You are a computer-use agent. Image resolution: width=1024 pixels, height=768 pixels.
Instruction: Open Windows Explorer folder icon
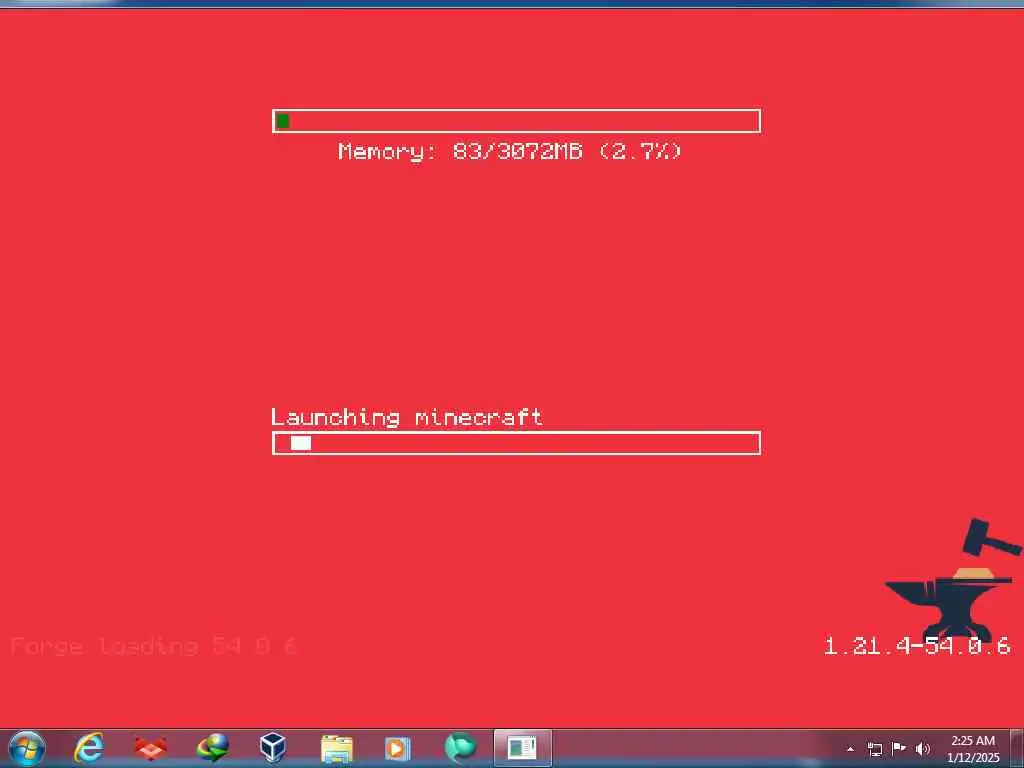pyautogui.click(x=336, y=748)
